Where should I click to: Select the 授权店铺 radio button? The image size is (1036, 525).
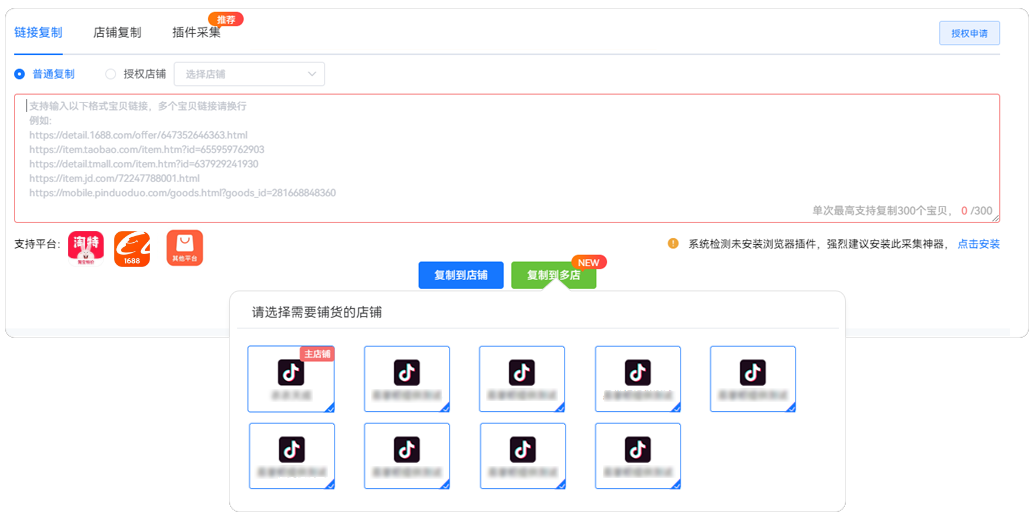[x=110, y=74]
